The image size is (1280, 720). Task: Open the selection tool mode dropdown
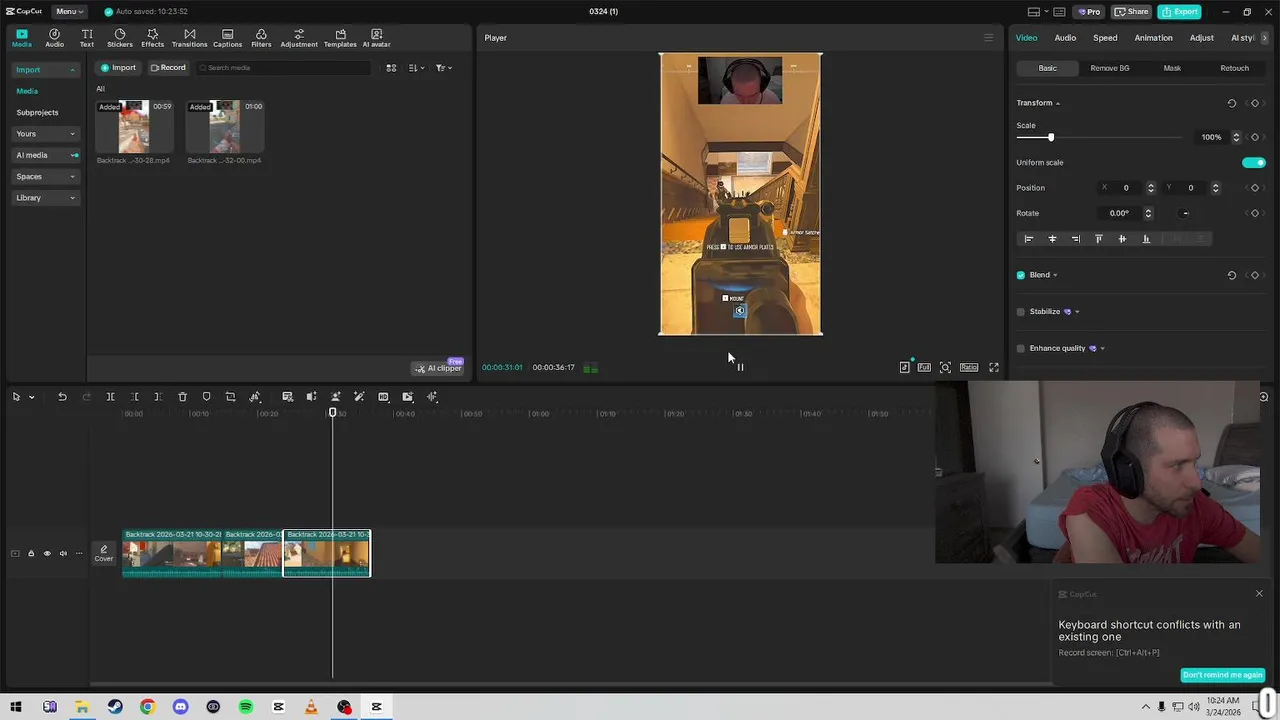click(x=31, y=397)
